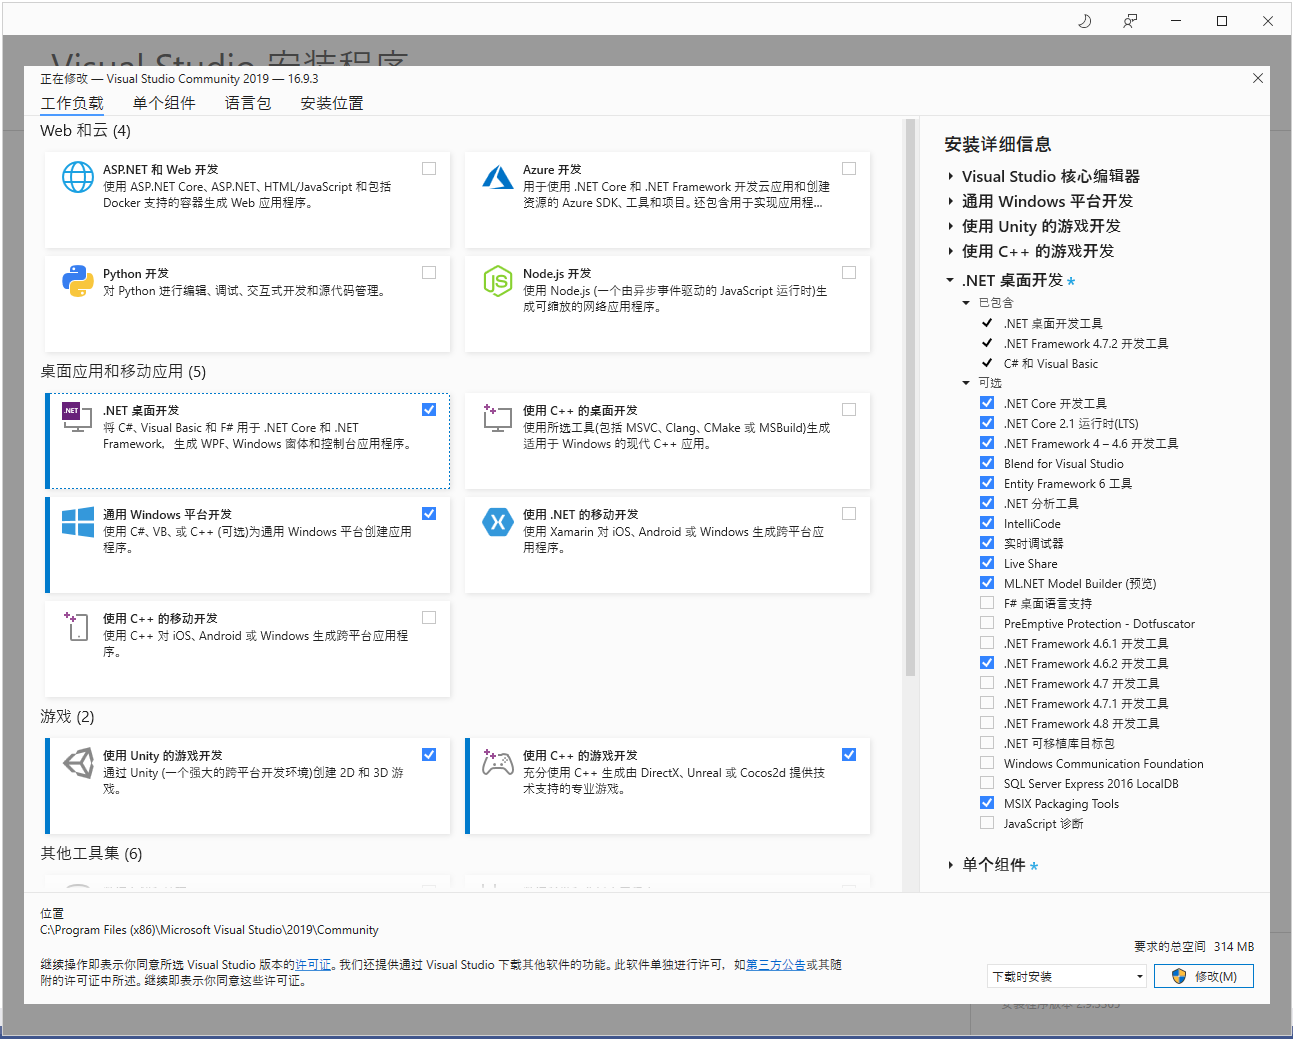Uncheck .NET Framework 4.6.2 开发工具 option
Viewport: 1293px width, 1039px height.
[987, 663]
